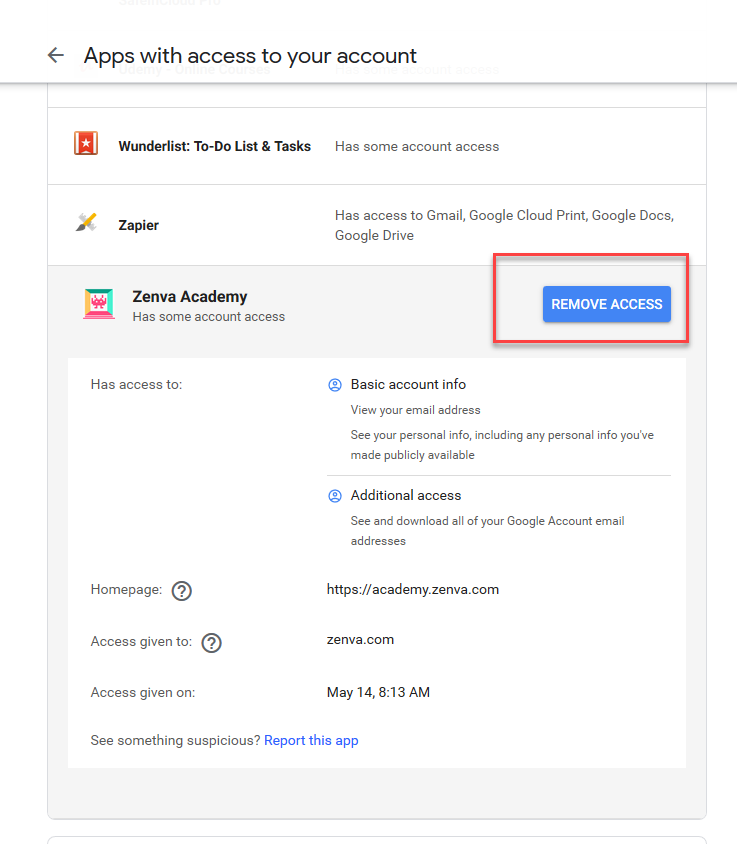
Task: Collapse the Zenva Academy entry header
Action: tap(377, 306)
